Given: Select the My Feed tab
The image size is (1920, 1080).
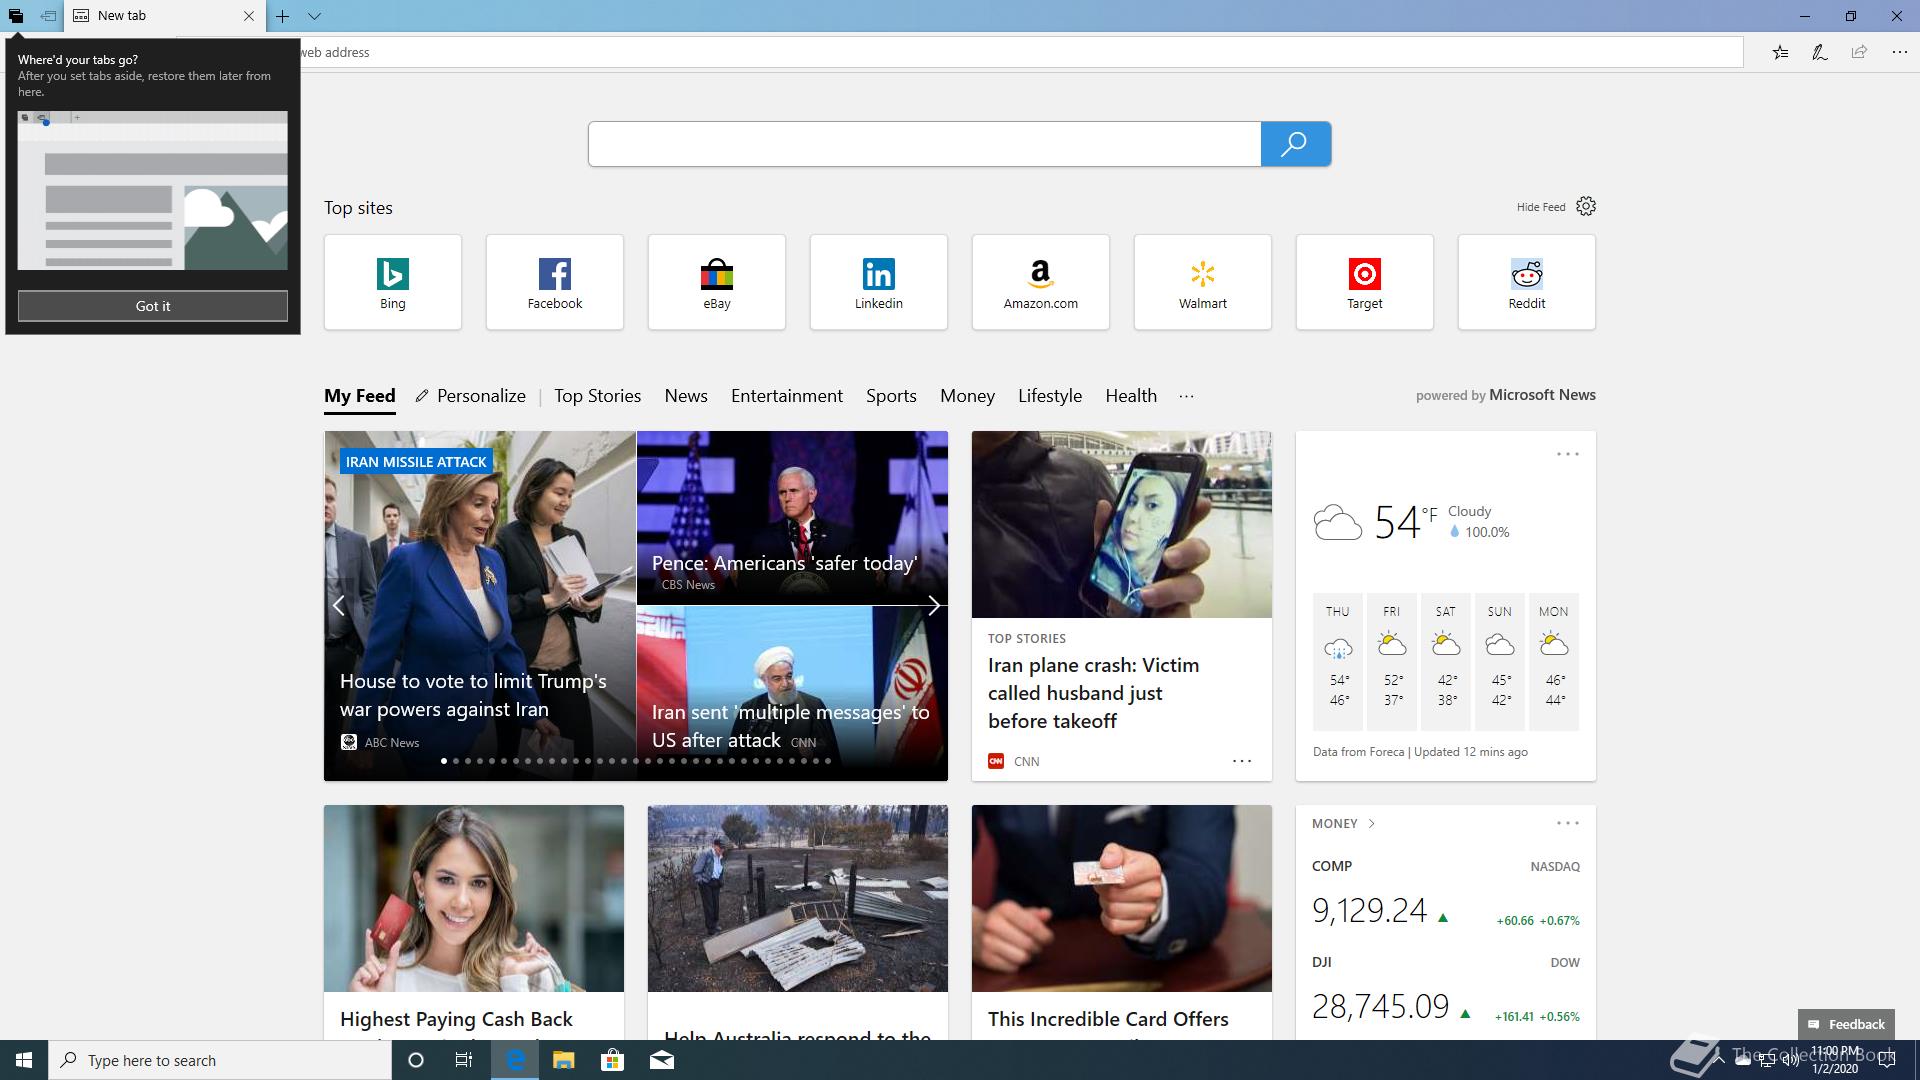Looking at the screenshot, I should pyautogui.click(x=360, y=396).
